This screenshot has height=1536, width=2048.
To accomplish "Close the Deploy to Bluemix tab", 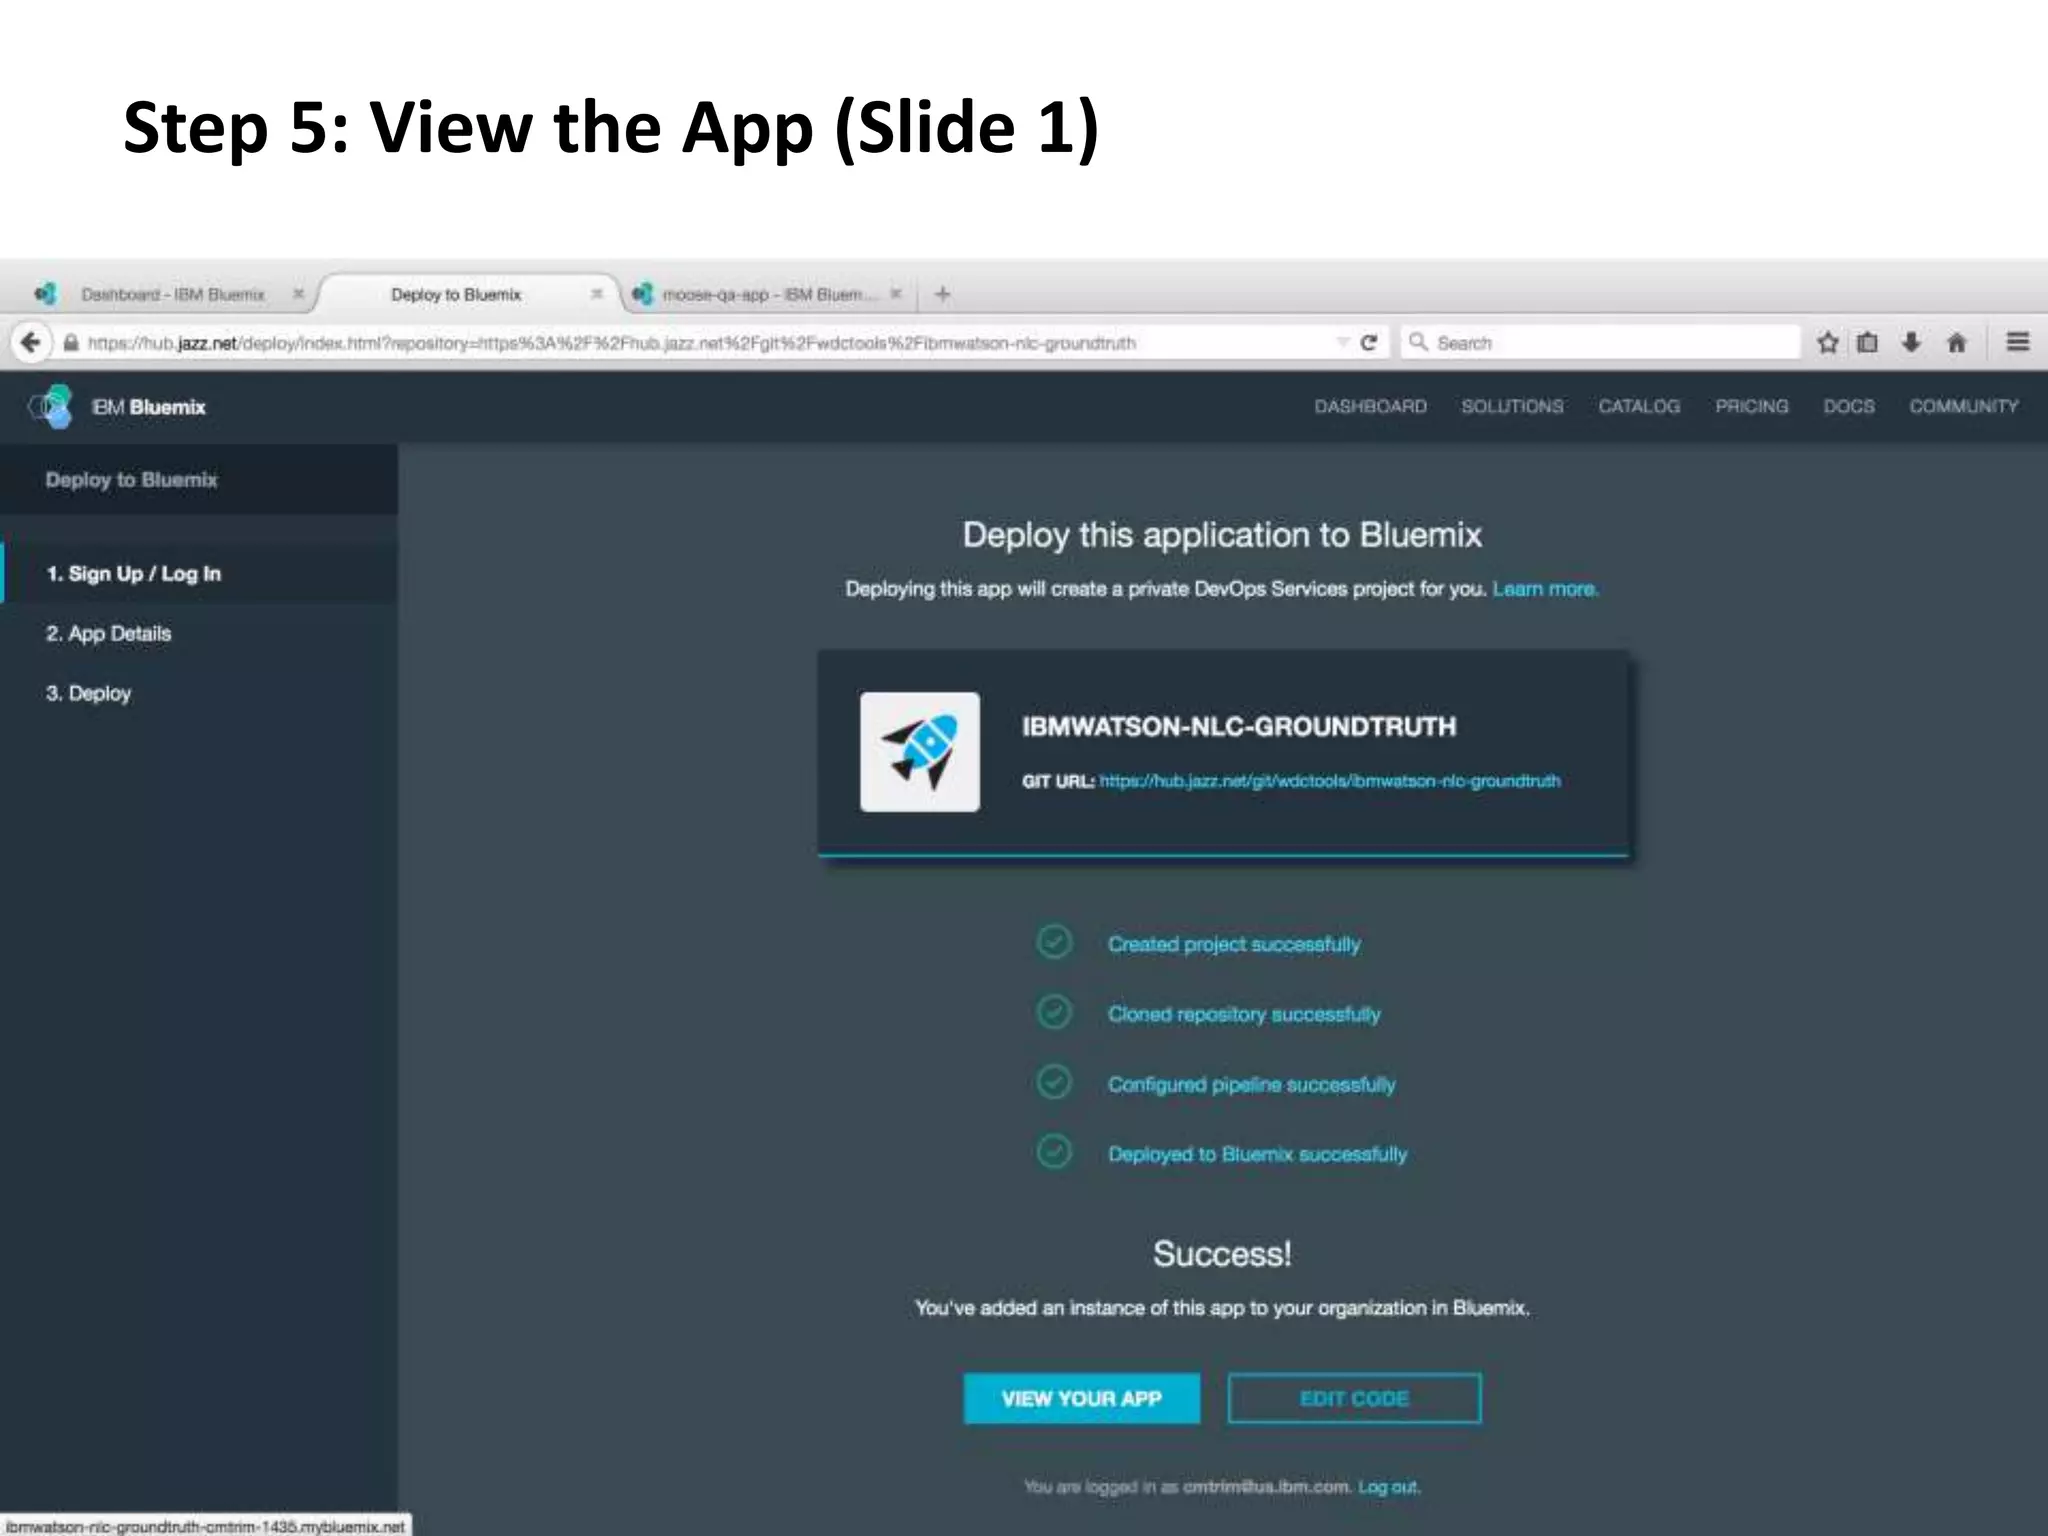I will pyautogui.click(x=597, y=294).
